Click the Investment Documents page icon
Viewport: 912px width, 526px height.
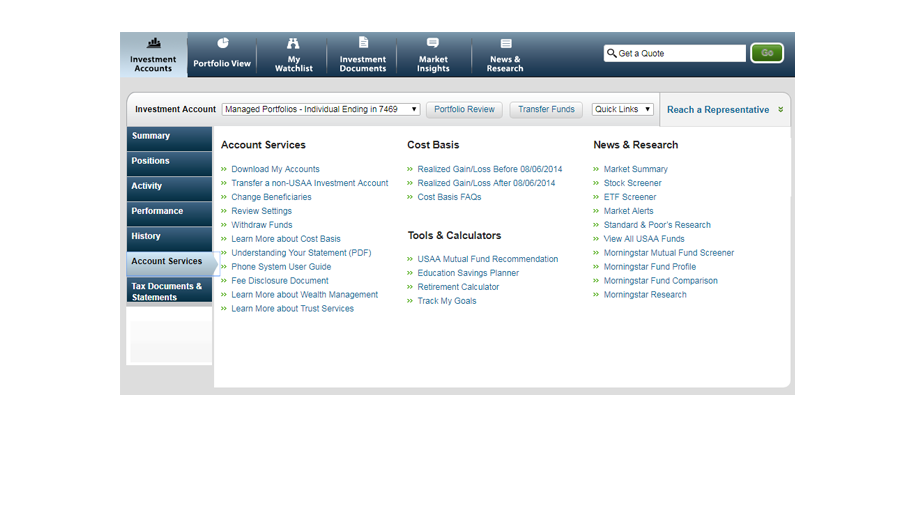pyautogui.click(x=364, y=42)
